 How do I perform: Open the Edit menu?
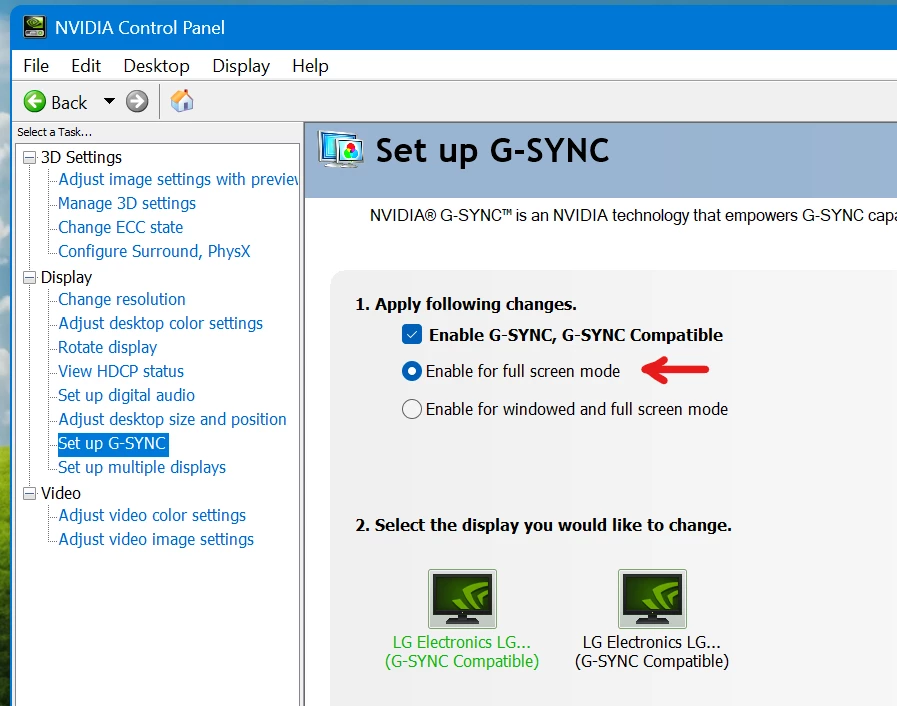coord(86,66)
